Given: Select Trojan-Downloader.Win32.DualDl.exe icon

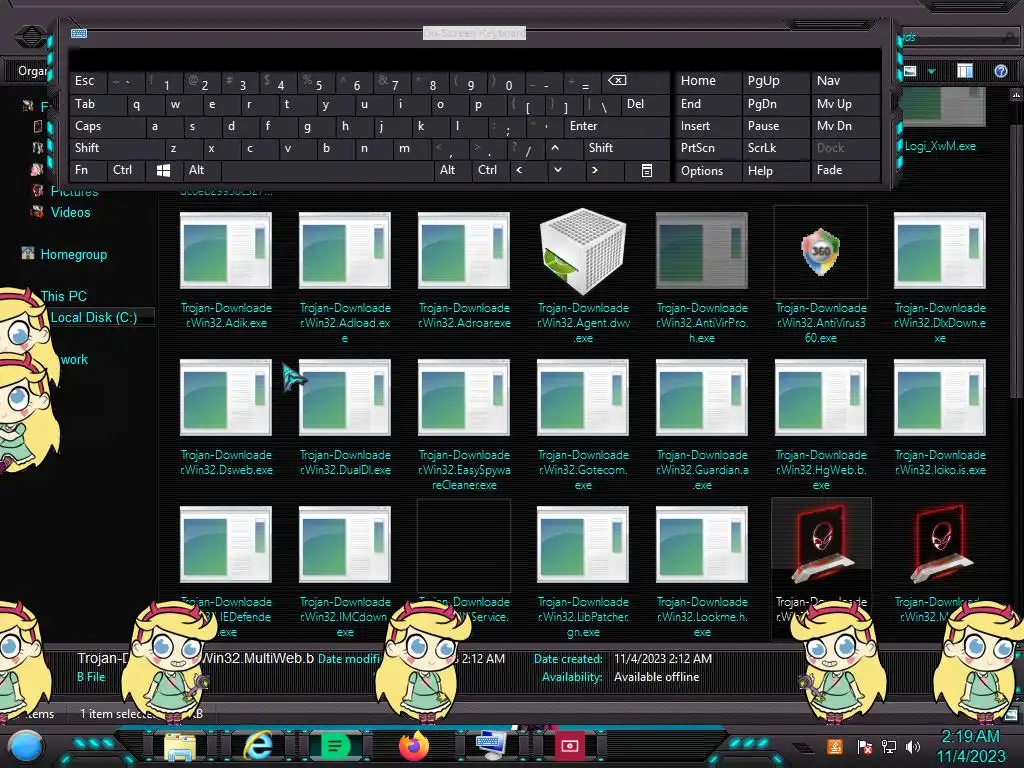Looking at the screenshot, I should click(x=345, y=397).
